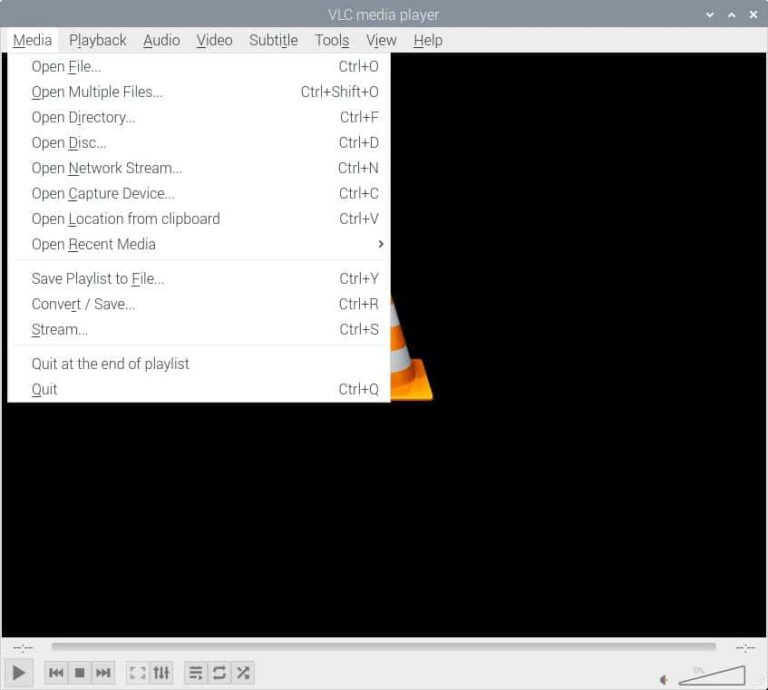Open the Tools menu
This screenshot has width=768, height=690.
point(331,40)
